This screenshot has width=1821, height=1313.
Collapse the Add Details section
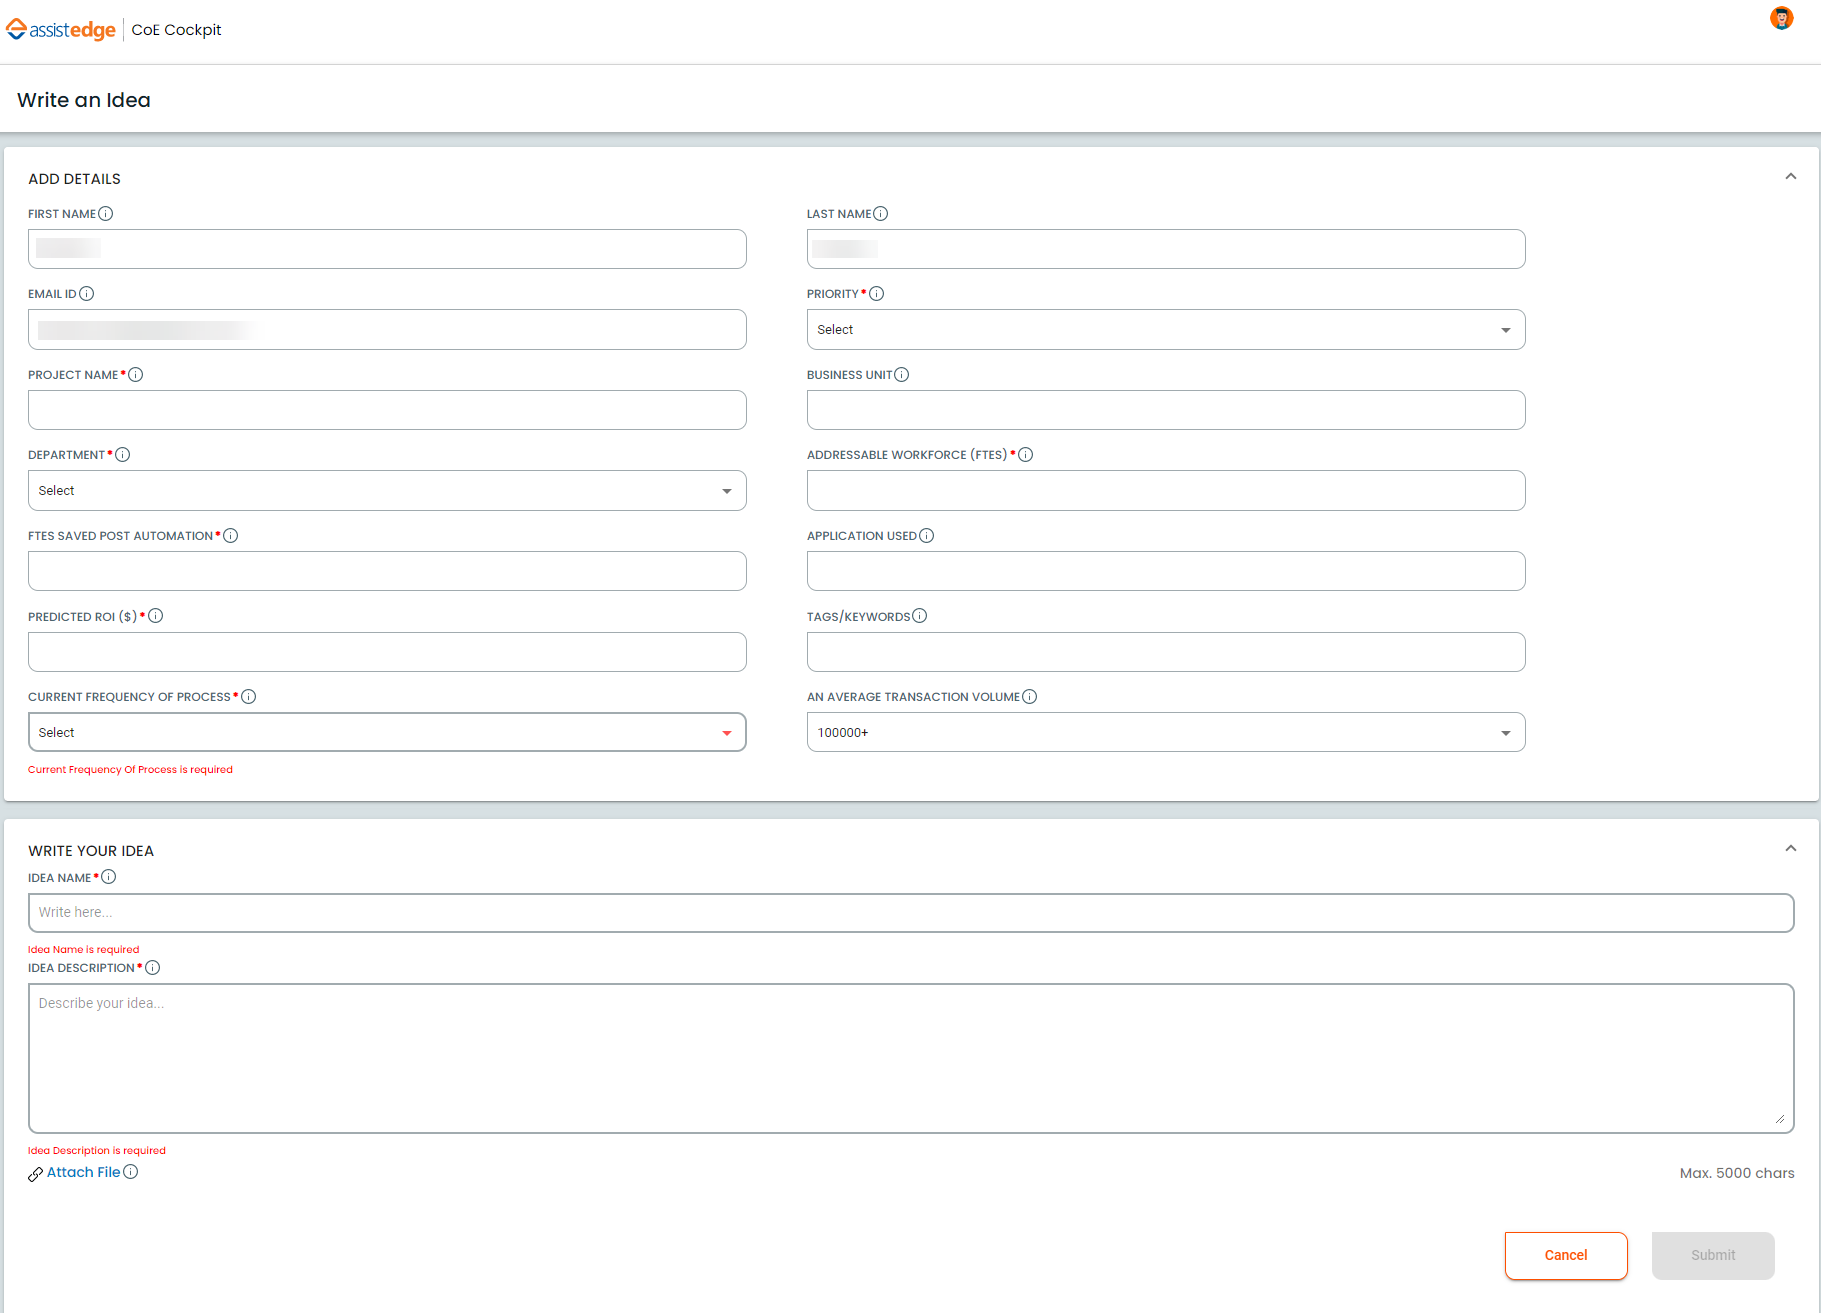(x=1791, y=177)
